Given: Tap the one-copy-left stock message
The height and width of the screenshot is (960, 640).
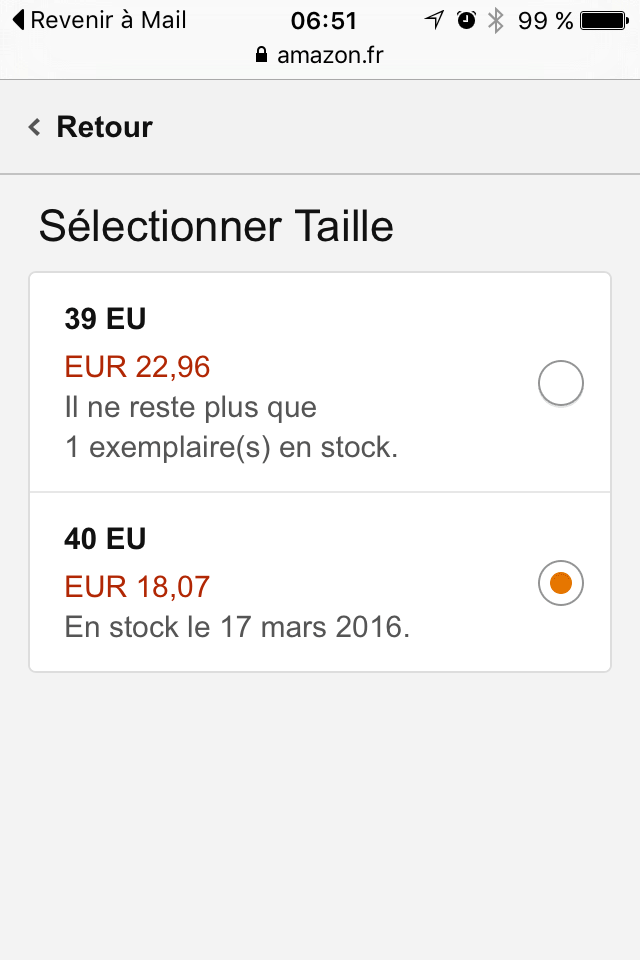Looking at the screenshot, I should (230, 428).
